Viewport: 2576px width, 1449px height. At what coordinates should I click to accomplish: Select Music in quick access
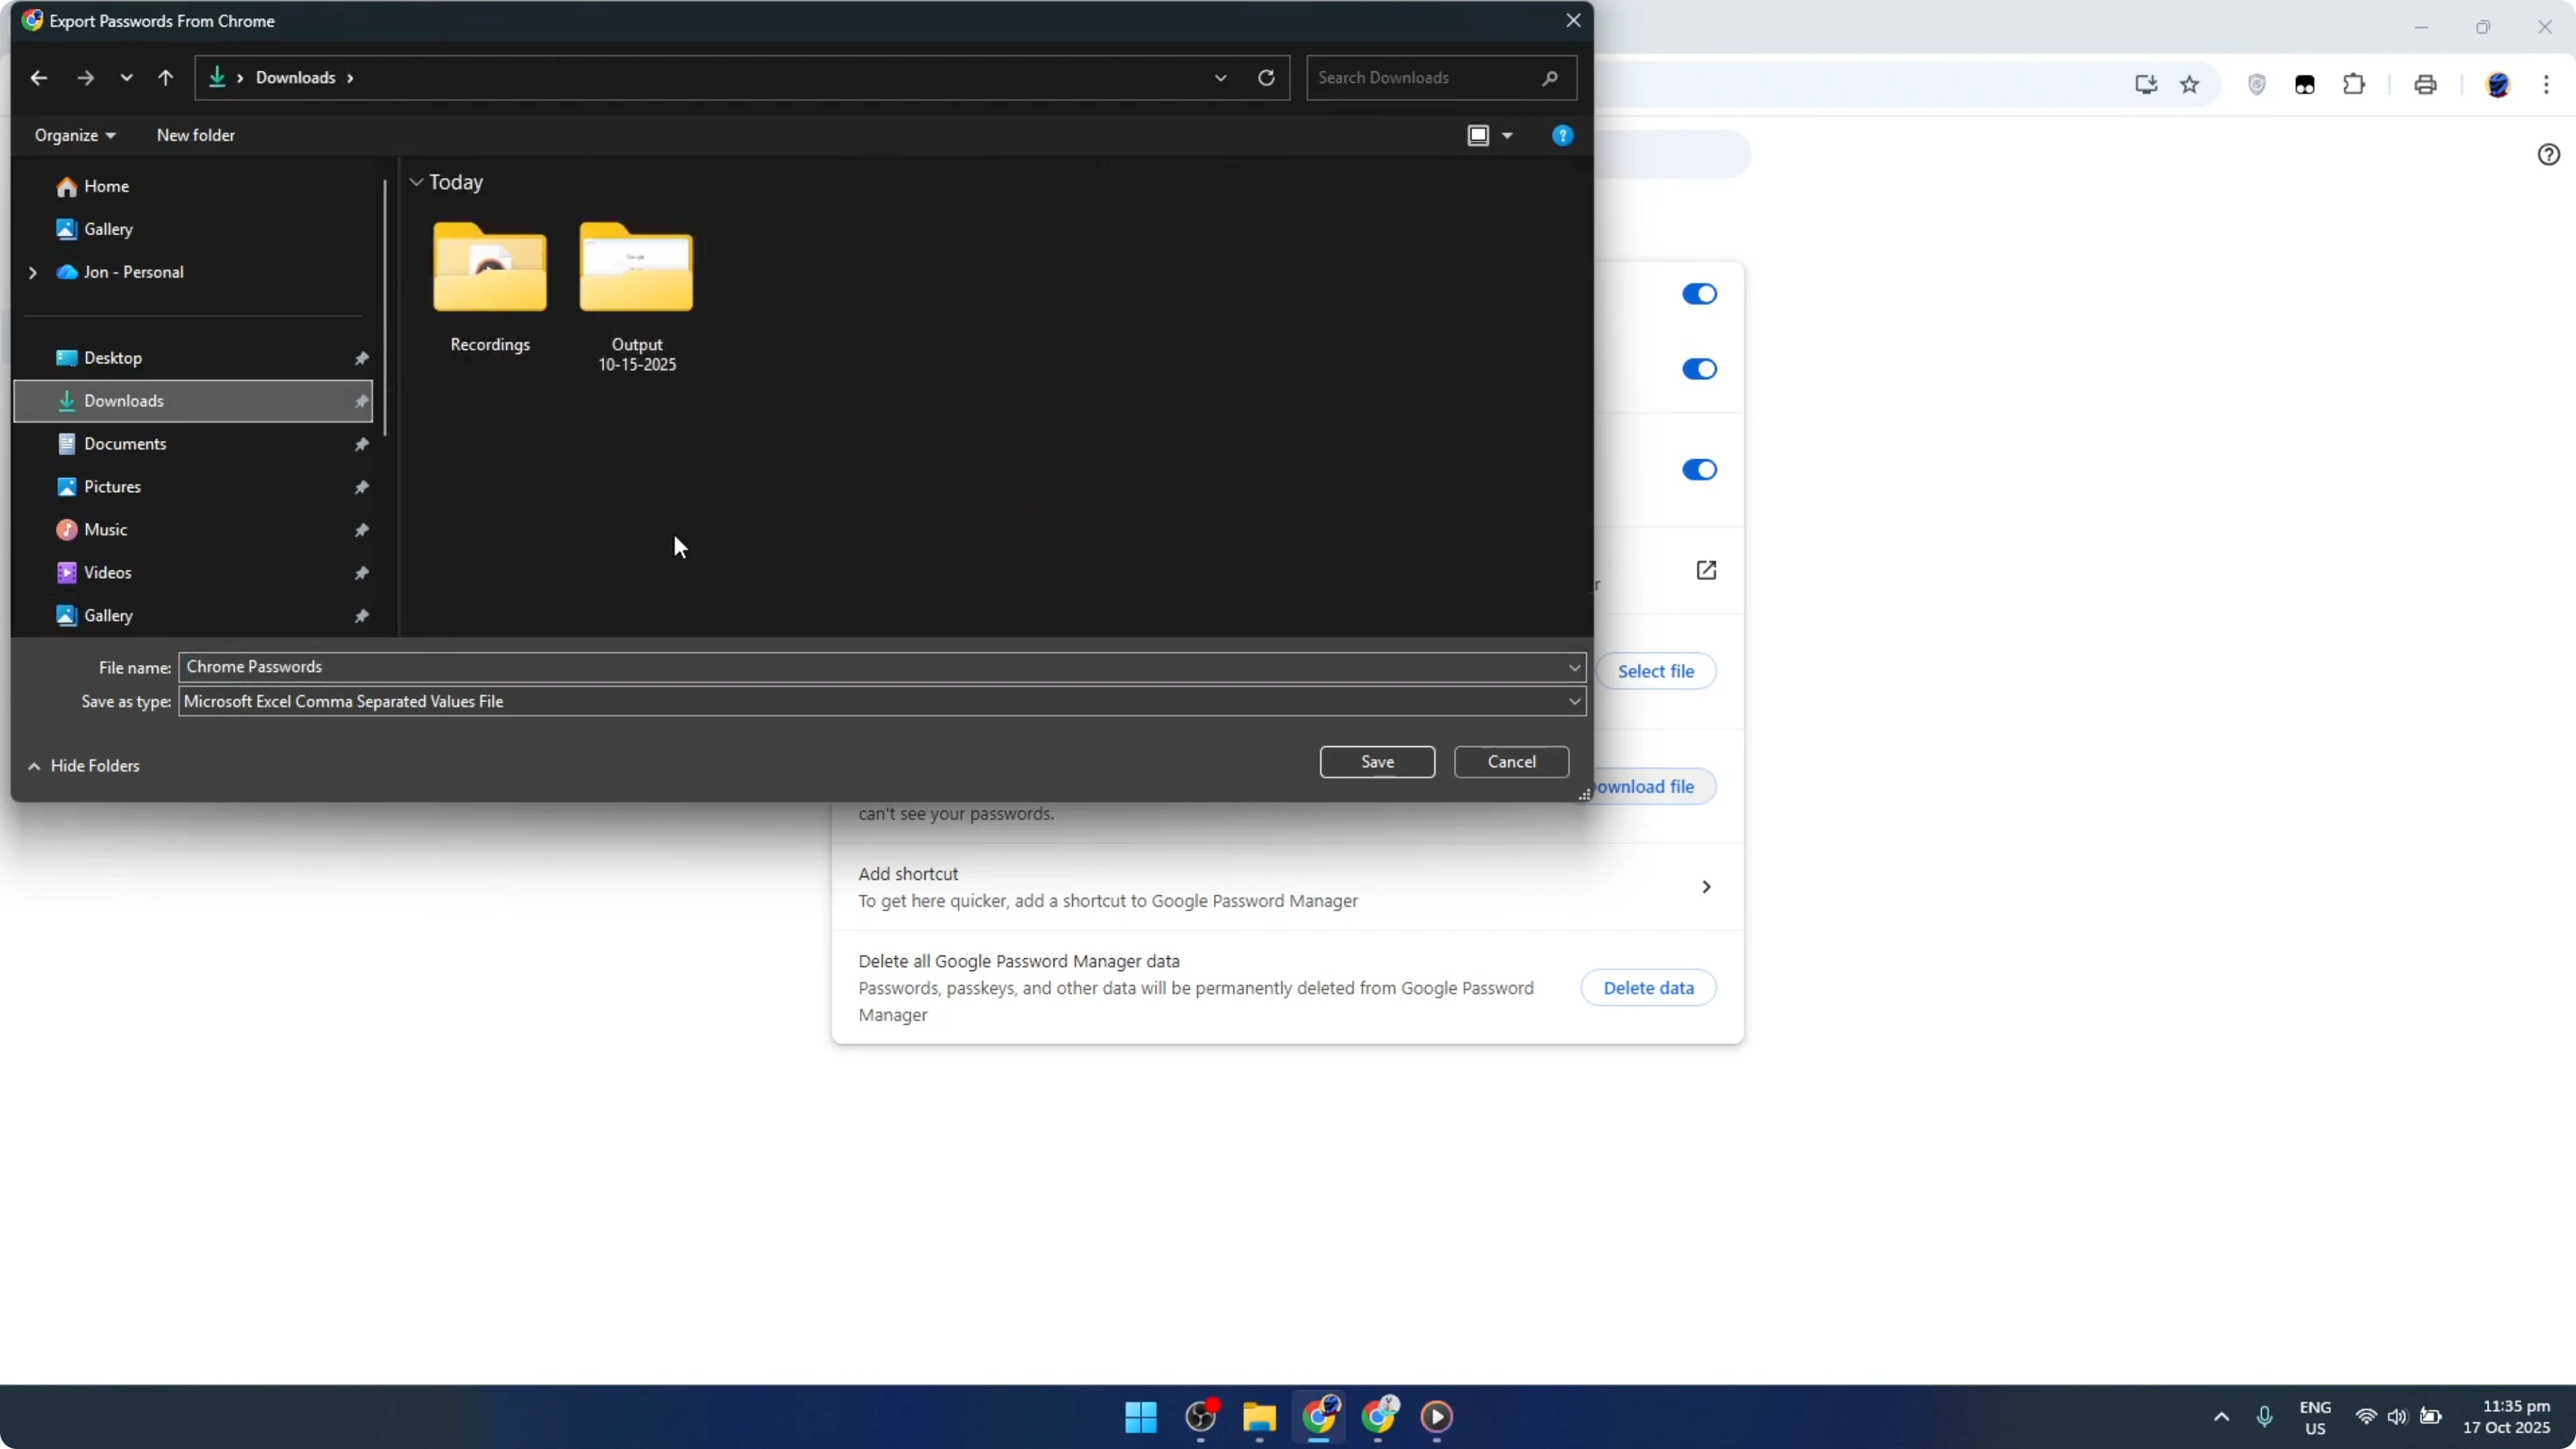point(194,530)
